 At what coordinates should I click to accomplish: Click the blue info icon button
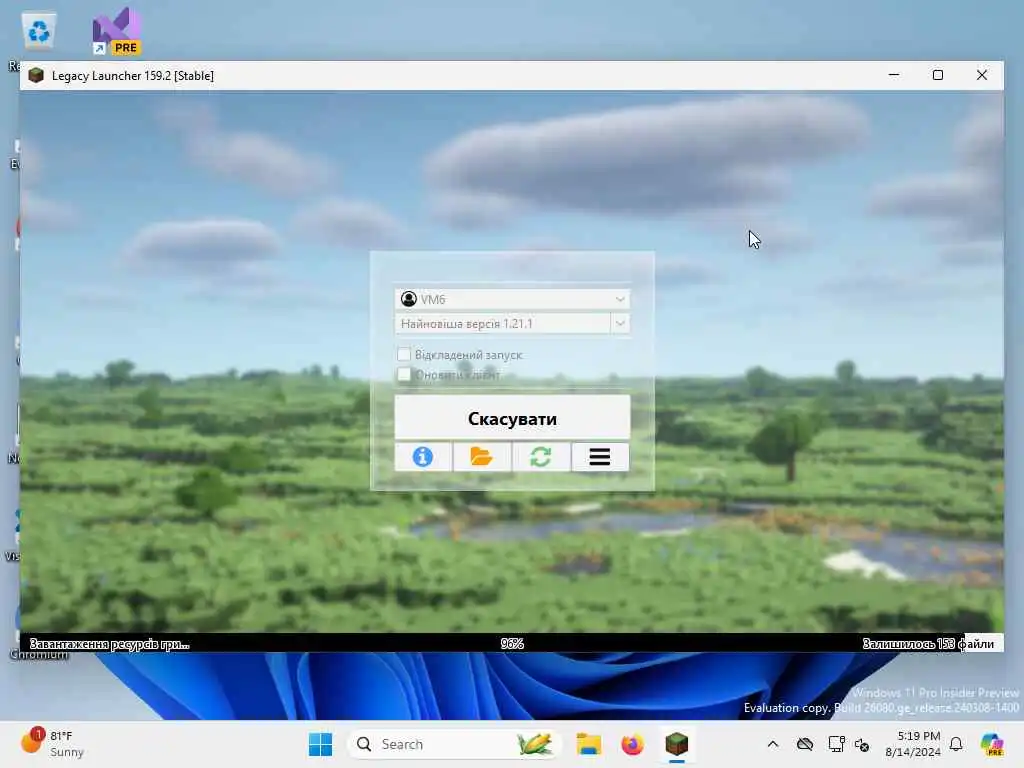tap(423, 456)
